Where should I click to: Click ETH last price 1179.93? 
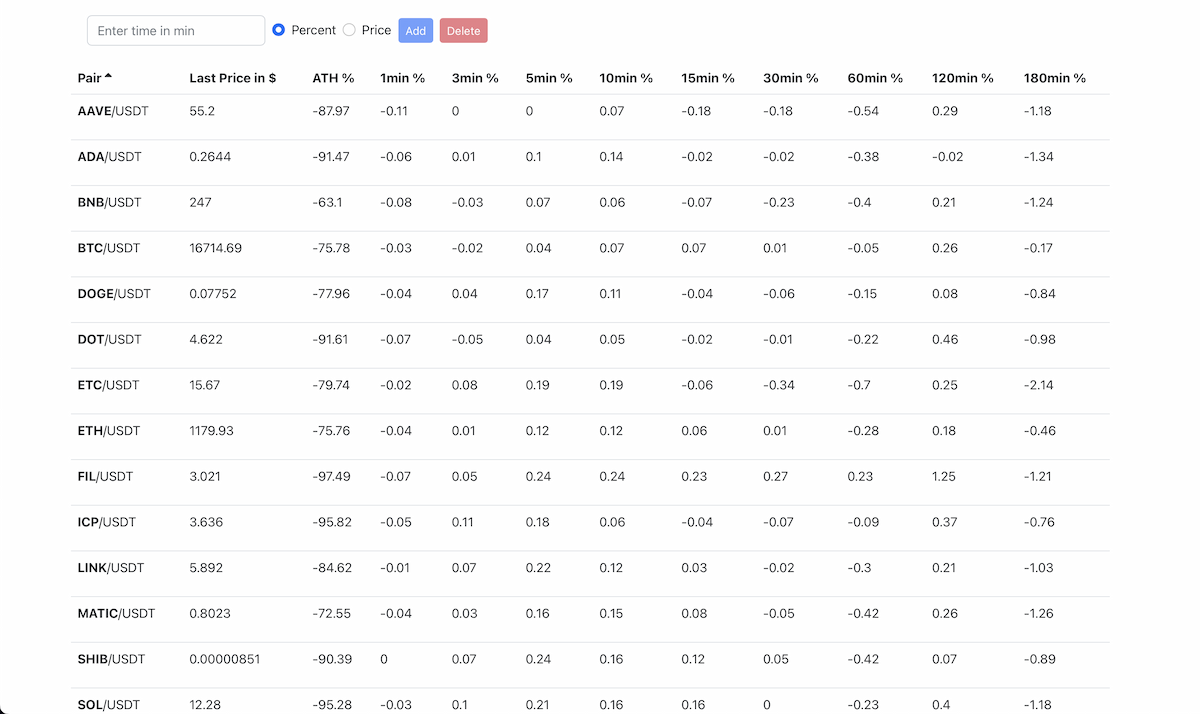click(x=211, y=431)
